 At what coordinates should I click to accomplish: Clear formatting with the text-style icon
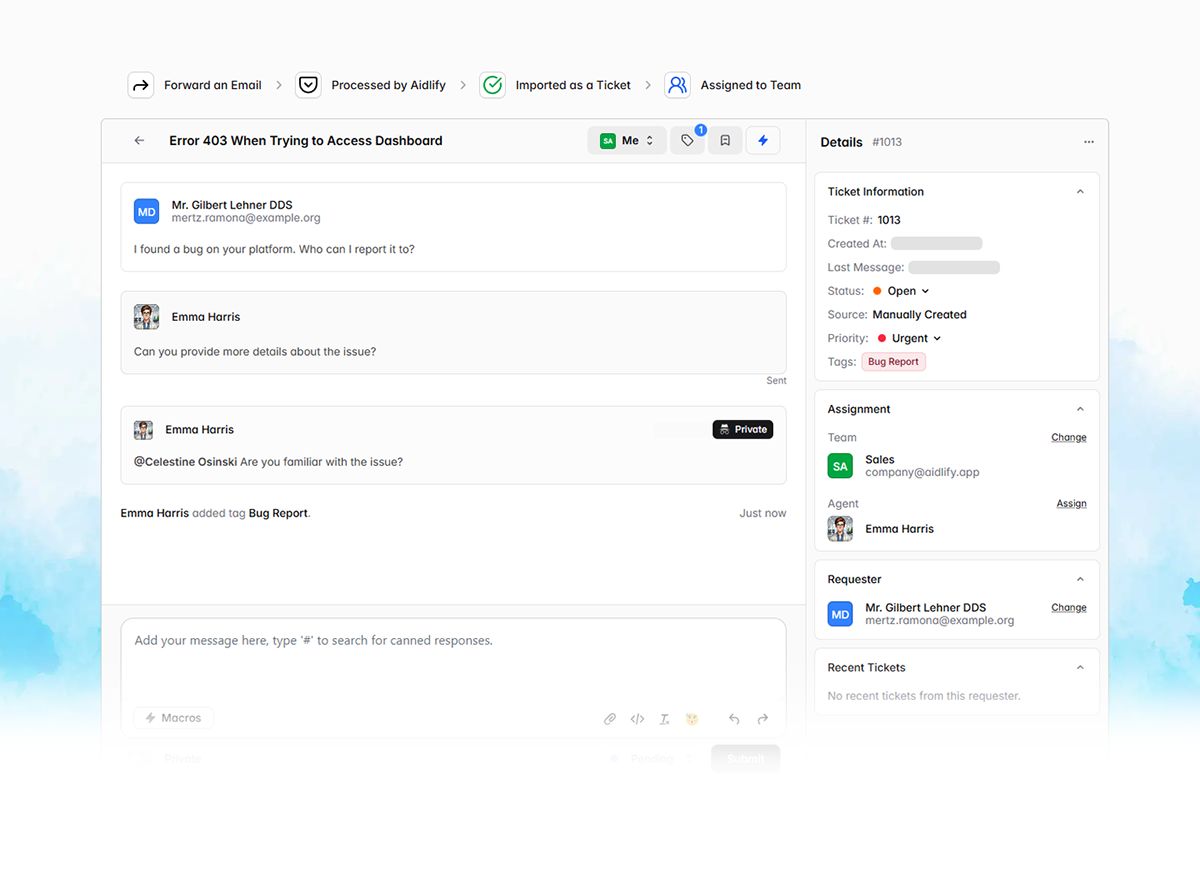click(x=664, y=718)
